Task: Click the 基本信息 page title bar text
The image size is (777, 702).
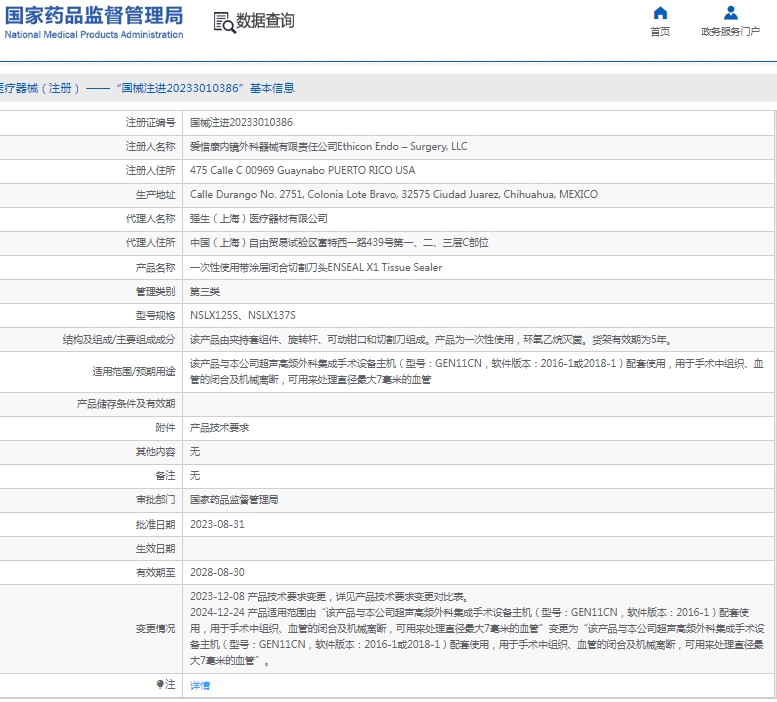Action: click(272, 88)
